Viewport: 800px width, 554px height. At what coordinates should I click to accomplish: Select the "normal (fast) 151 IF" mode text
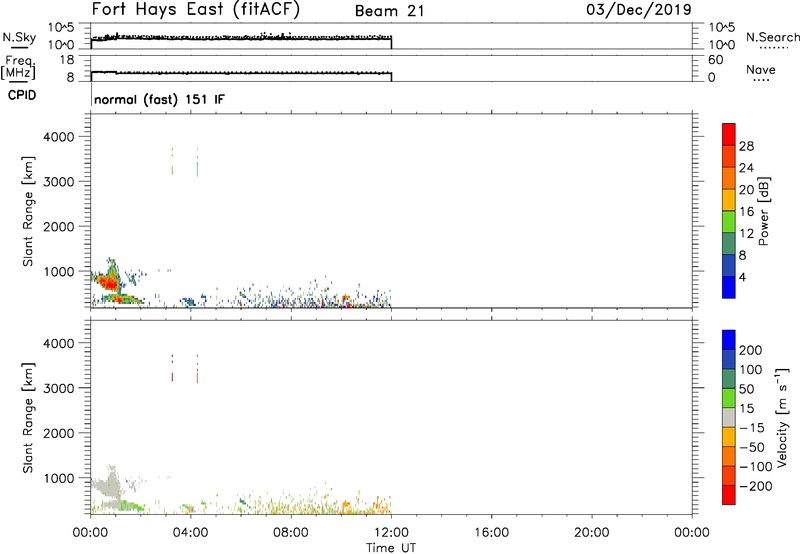(x=159, y=99)
